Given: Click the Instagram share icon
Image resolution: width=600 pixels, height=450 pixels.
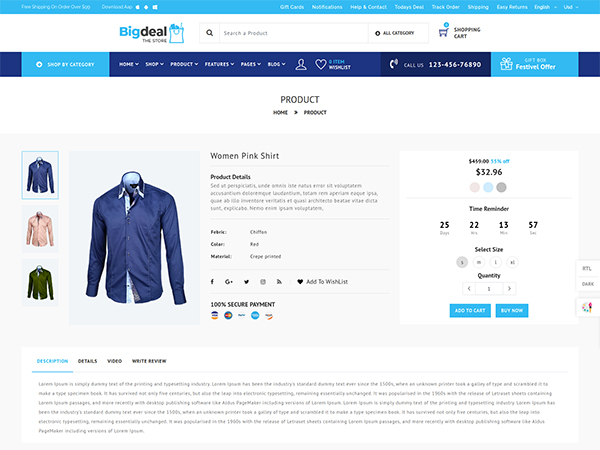Looking at the screenshot, I should (263, 282).
